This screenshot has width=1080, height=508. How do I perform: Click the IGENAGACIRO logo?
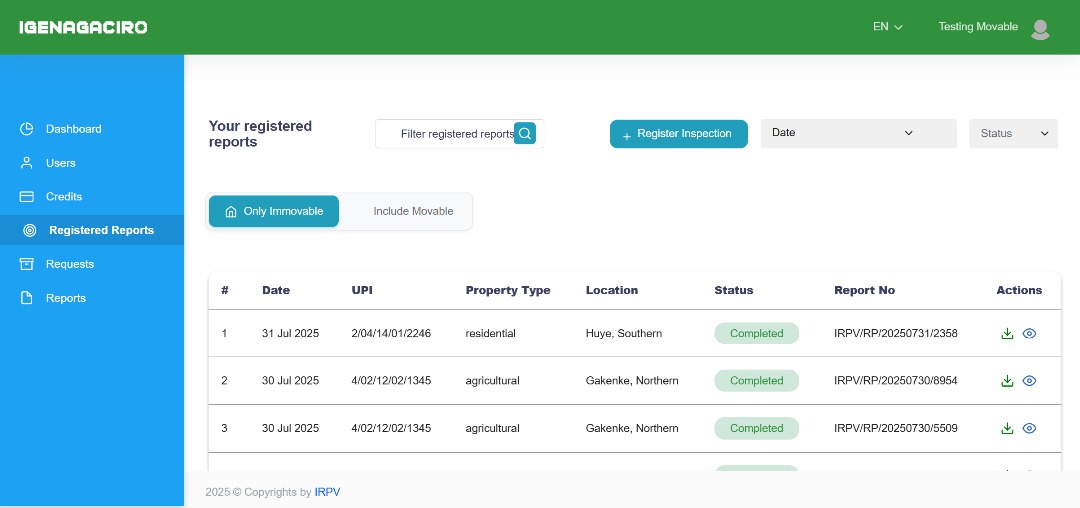[x=83, y=28]
